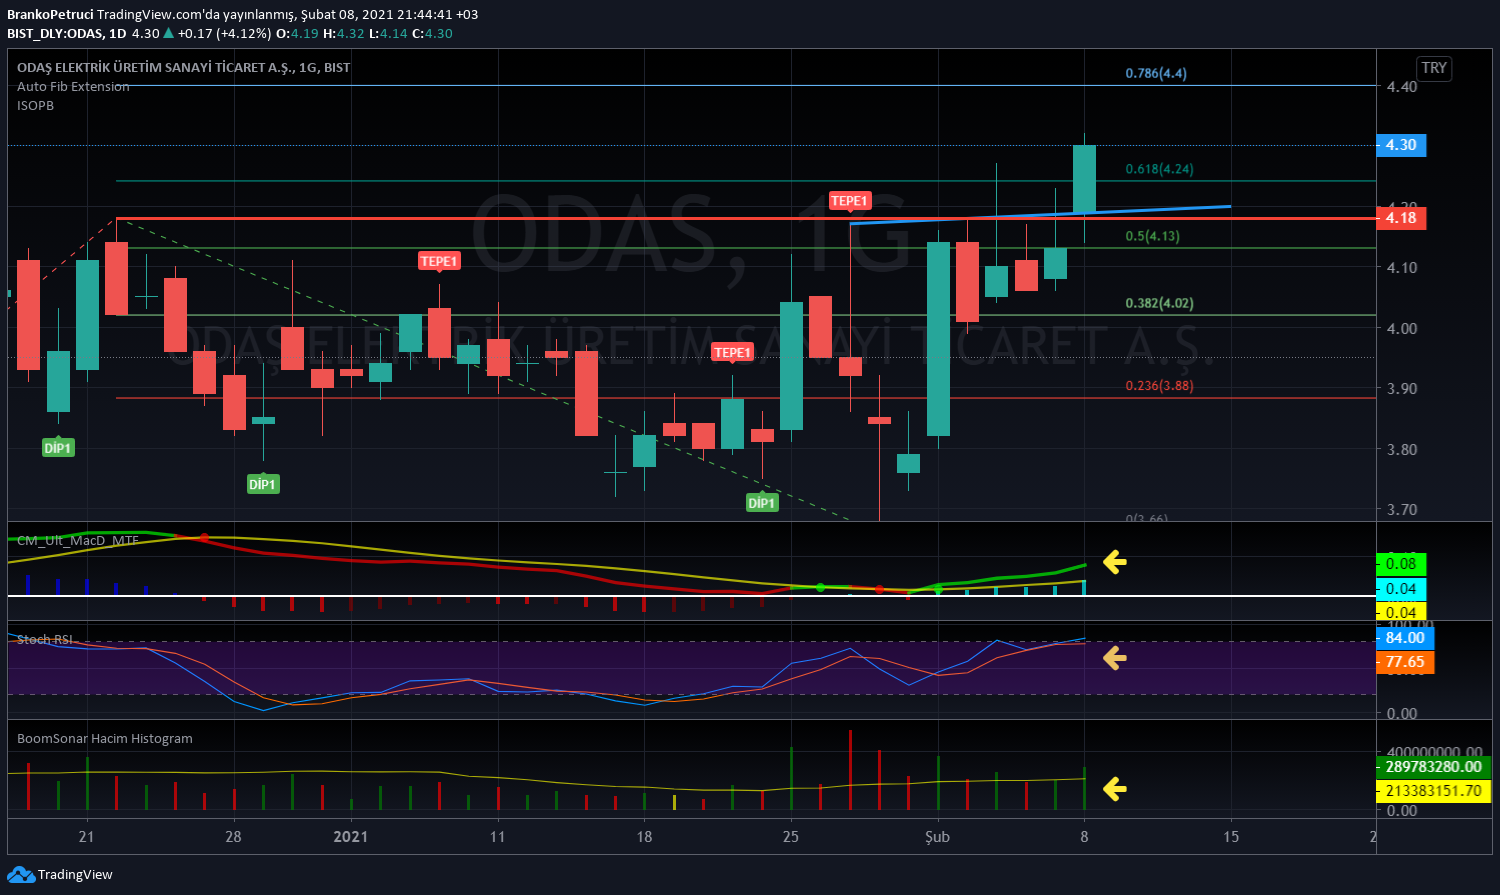This screenshot has width=1500, height=895.
Task: Select the Auto Fib Extension indicator label
Action: click(x=73, y=86)
